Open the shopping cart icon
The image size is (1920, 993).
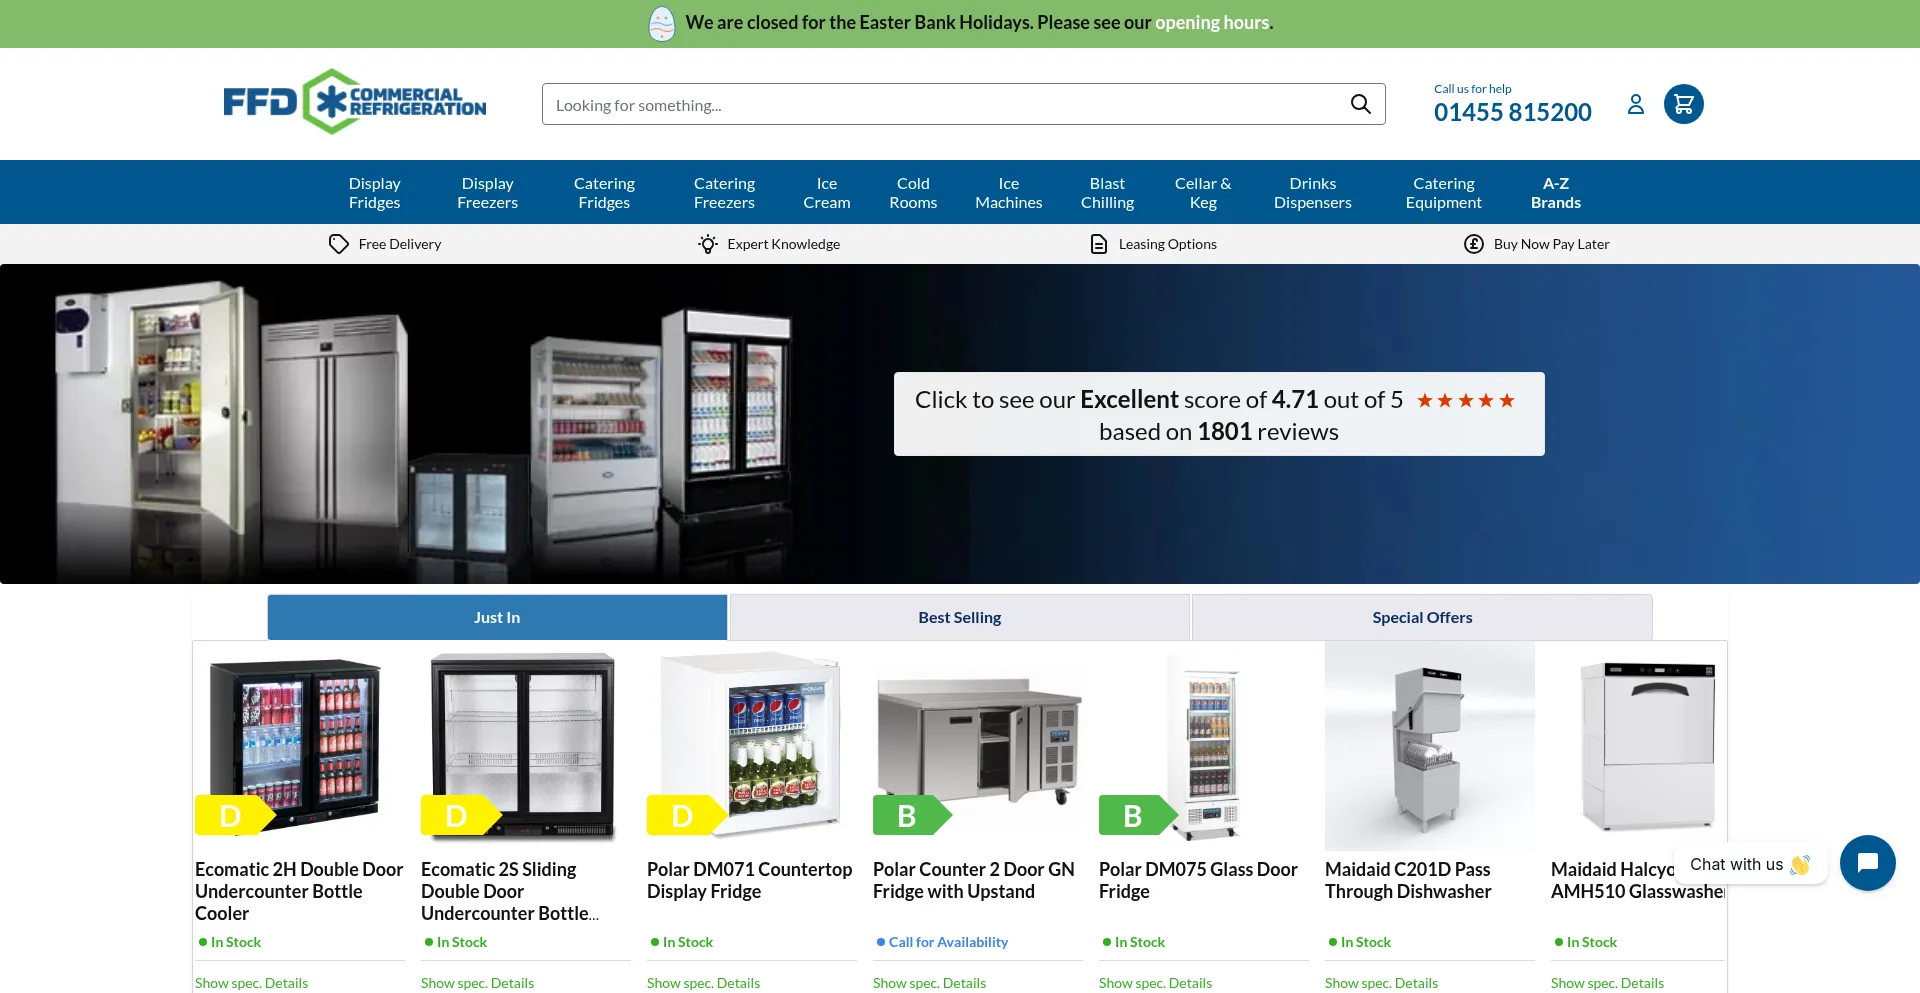tap(1684, 104)
